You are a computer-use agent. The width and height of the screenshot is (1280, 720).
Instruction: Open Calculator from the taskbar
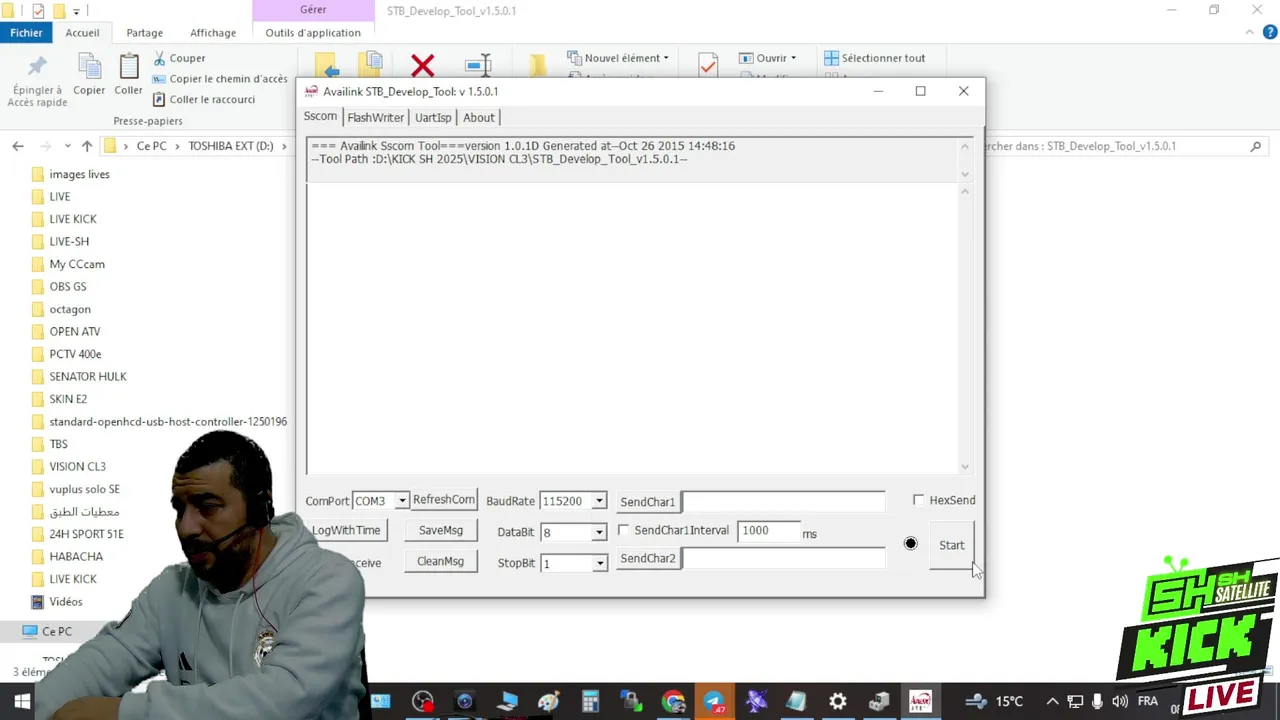coord(590,702)
